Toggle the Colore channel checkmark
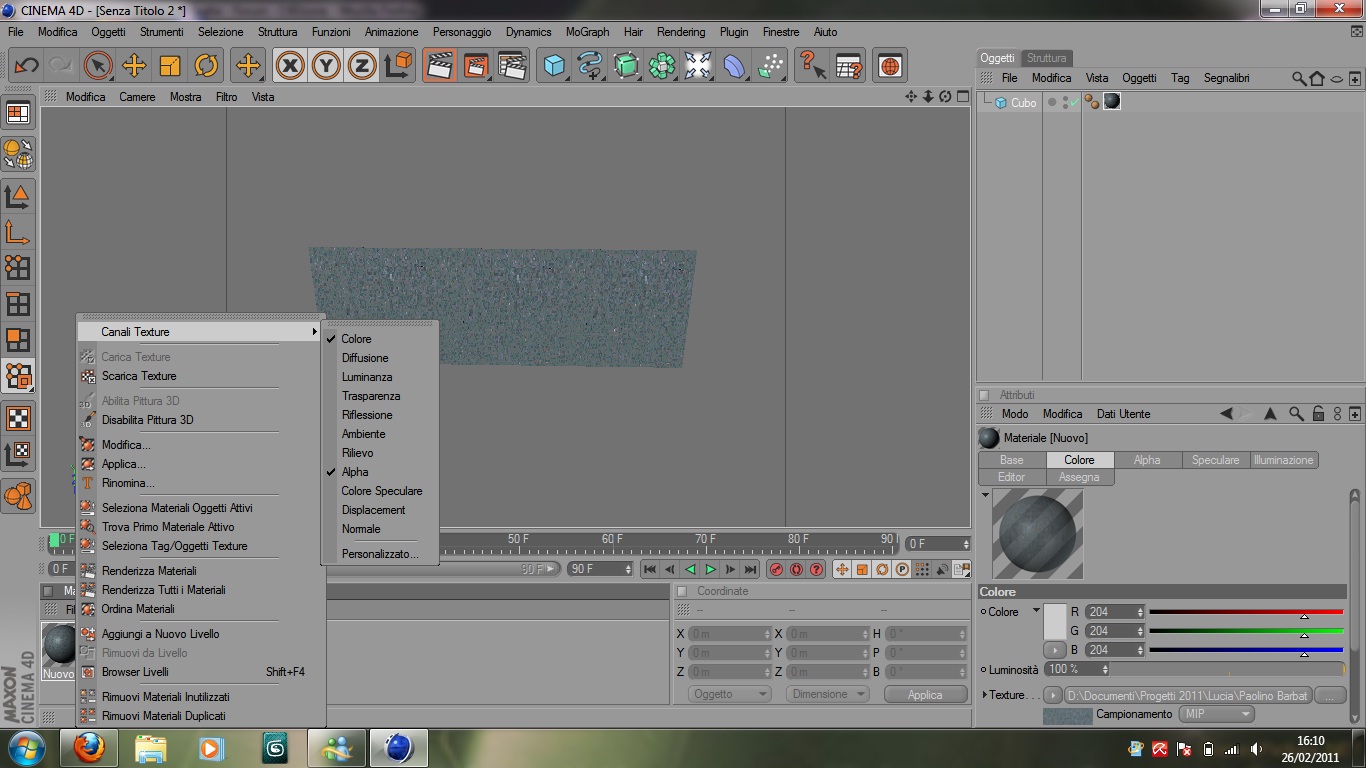Viewport: 1366px width, 768px height. click(356, 339)
